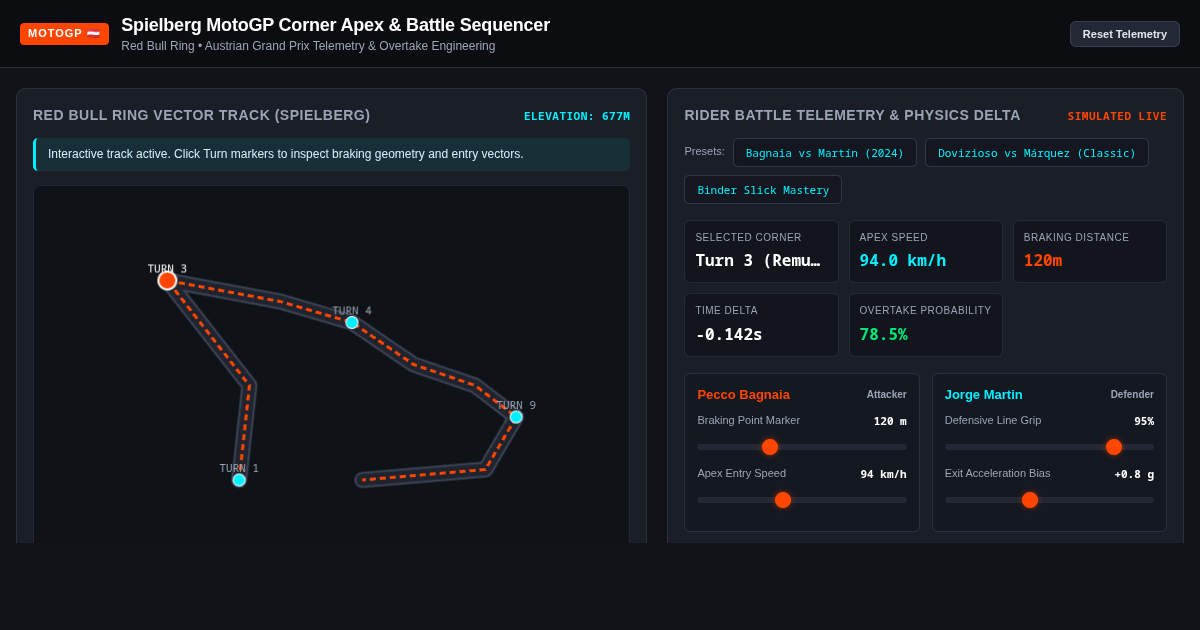Click the Spielberg MotoGP Corner Apex title
The image size is (1200, 630).
pyautogui.click(x=335, y=25)
